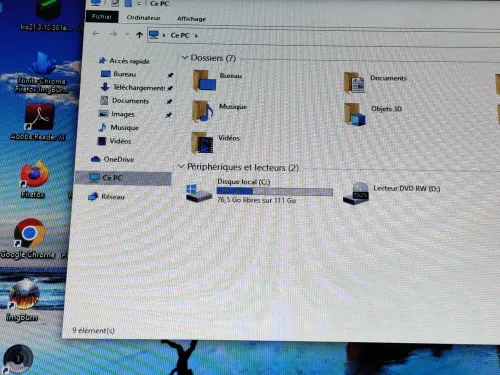Click the Ce PC breadcrumb in address bar
500x375 pixels.
(180, 35)
